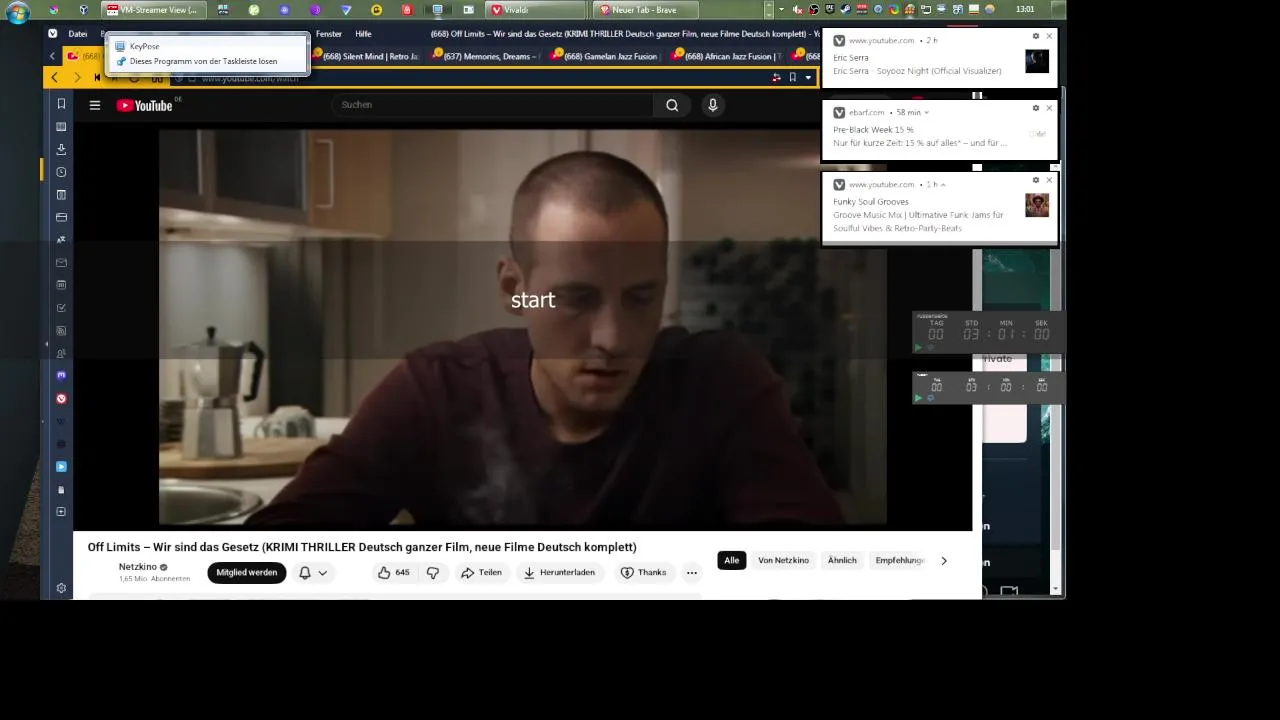The width and height of the screenshot is (1280, 720).
Task: Open the Datei menu
Action: 78,33
